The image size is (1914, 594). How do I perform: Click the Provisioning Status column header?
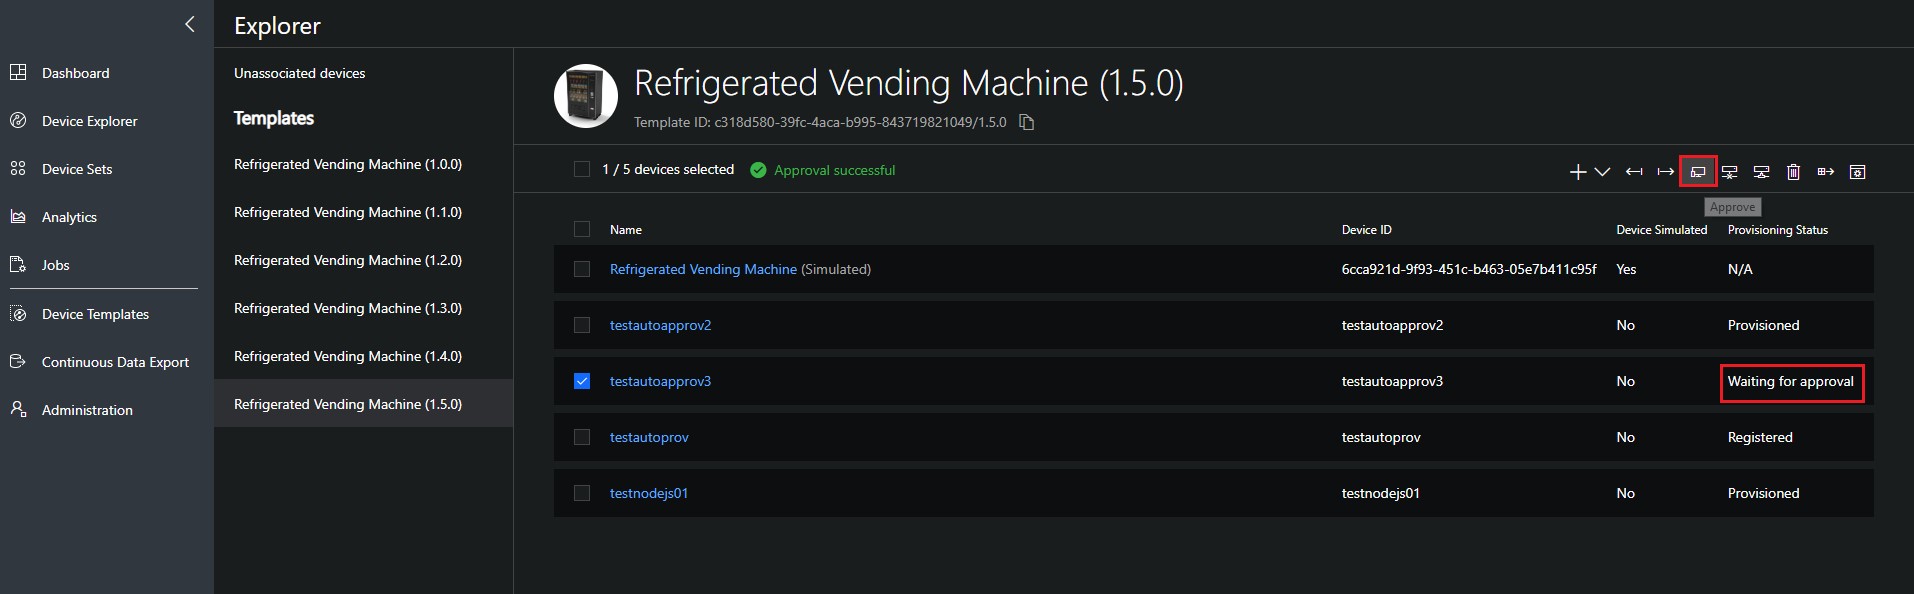1777,230
